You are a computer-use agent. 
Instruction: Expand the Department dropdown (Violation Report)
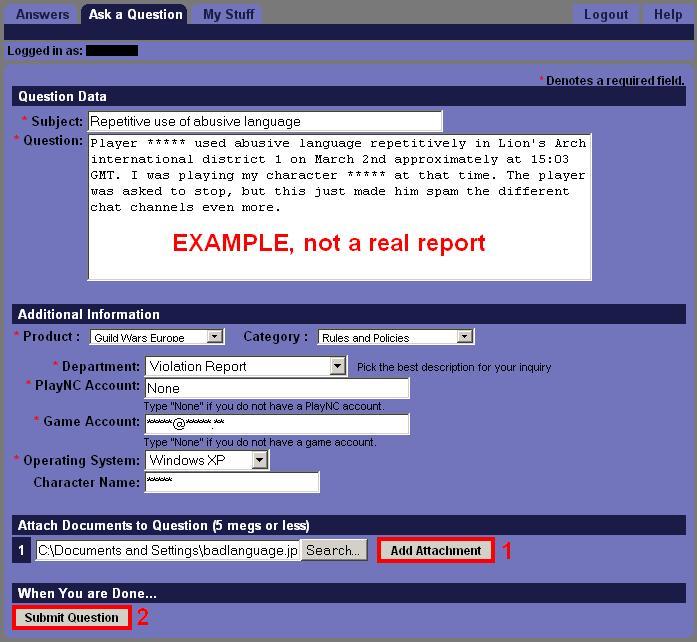coord(246,366)
